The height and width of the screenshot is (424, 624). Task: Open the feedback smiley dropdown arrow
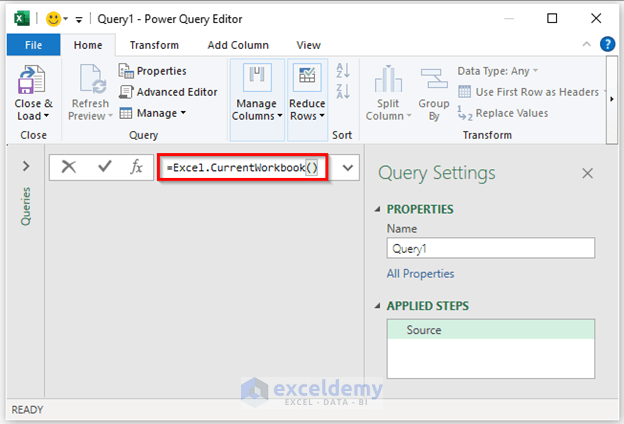(x=65, y=19)
